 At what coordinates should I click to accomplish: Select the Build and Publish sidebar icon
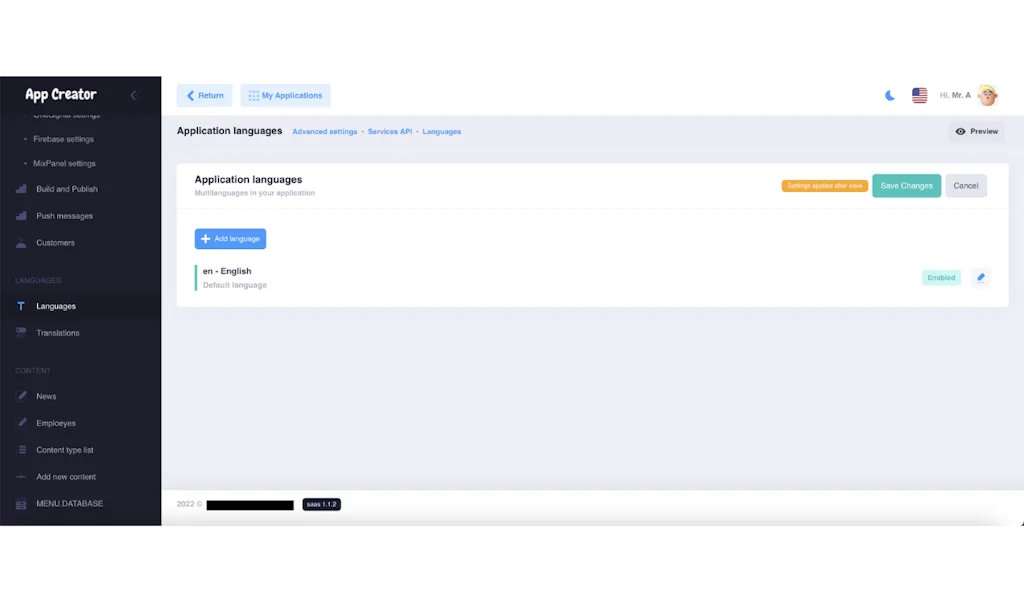point(21,189)
